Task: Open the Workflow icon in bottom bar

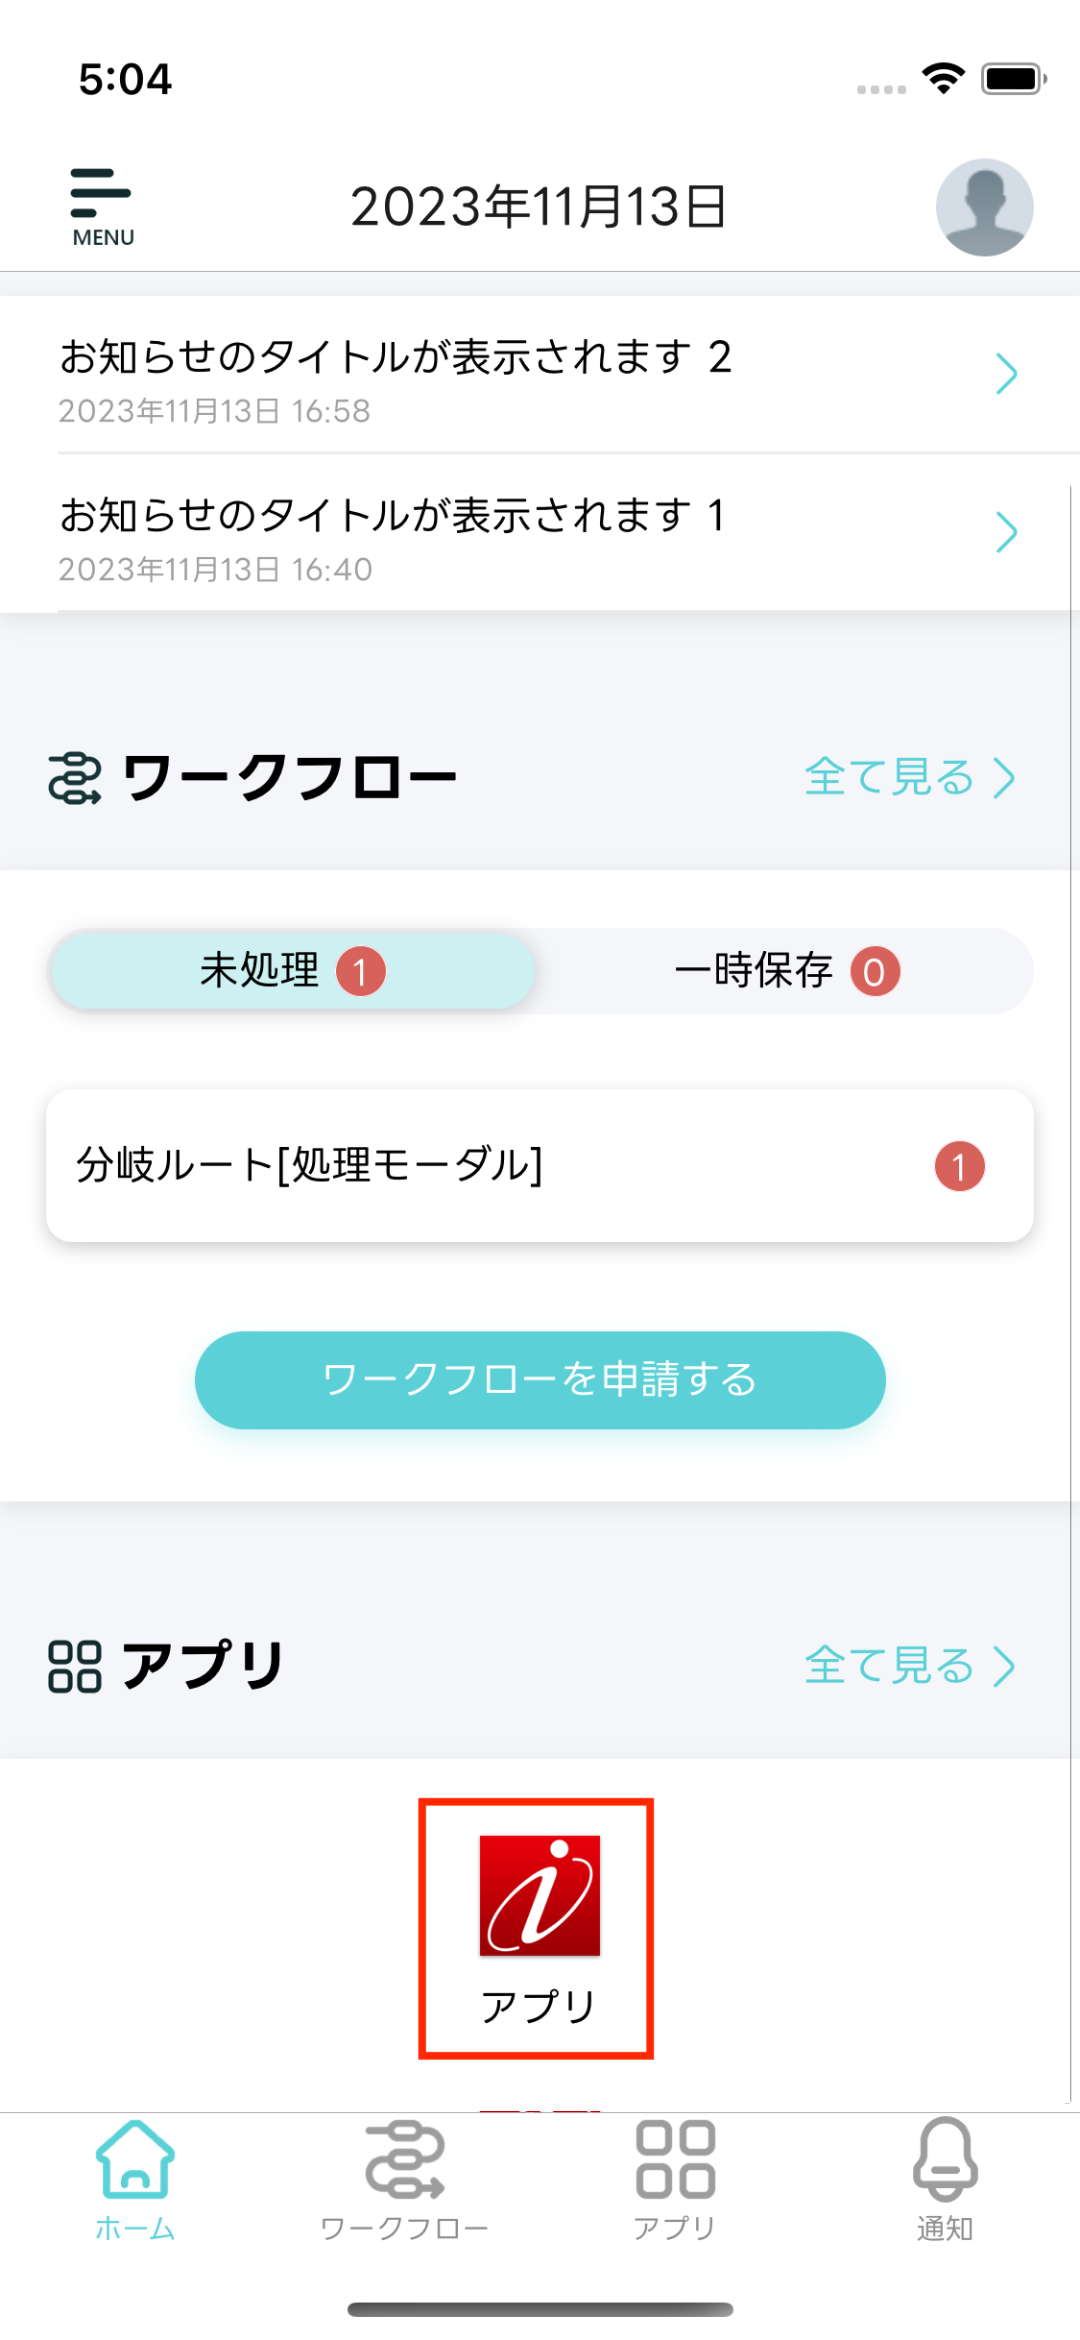Action: click(404, 2160)
